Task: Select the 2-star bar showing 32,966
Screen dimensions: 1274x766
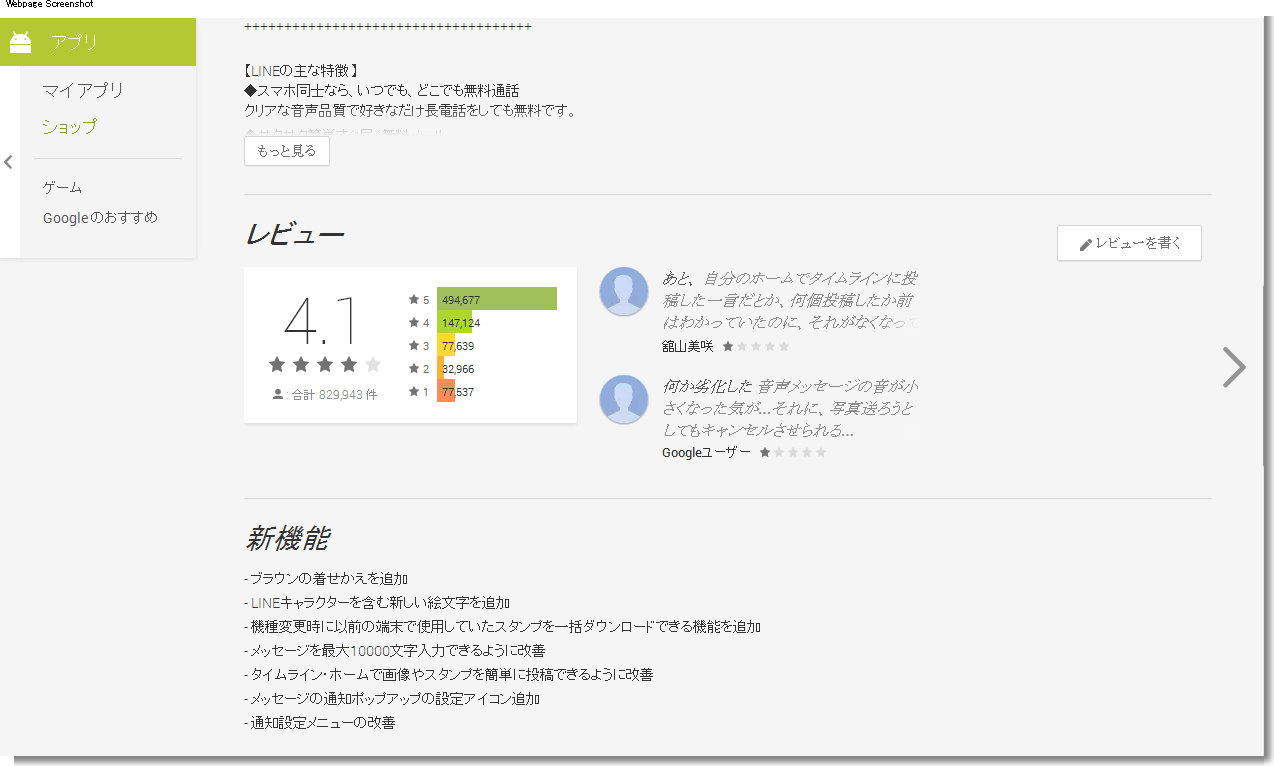Action: coord(441,368)
